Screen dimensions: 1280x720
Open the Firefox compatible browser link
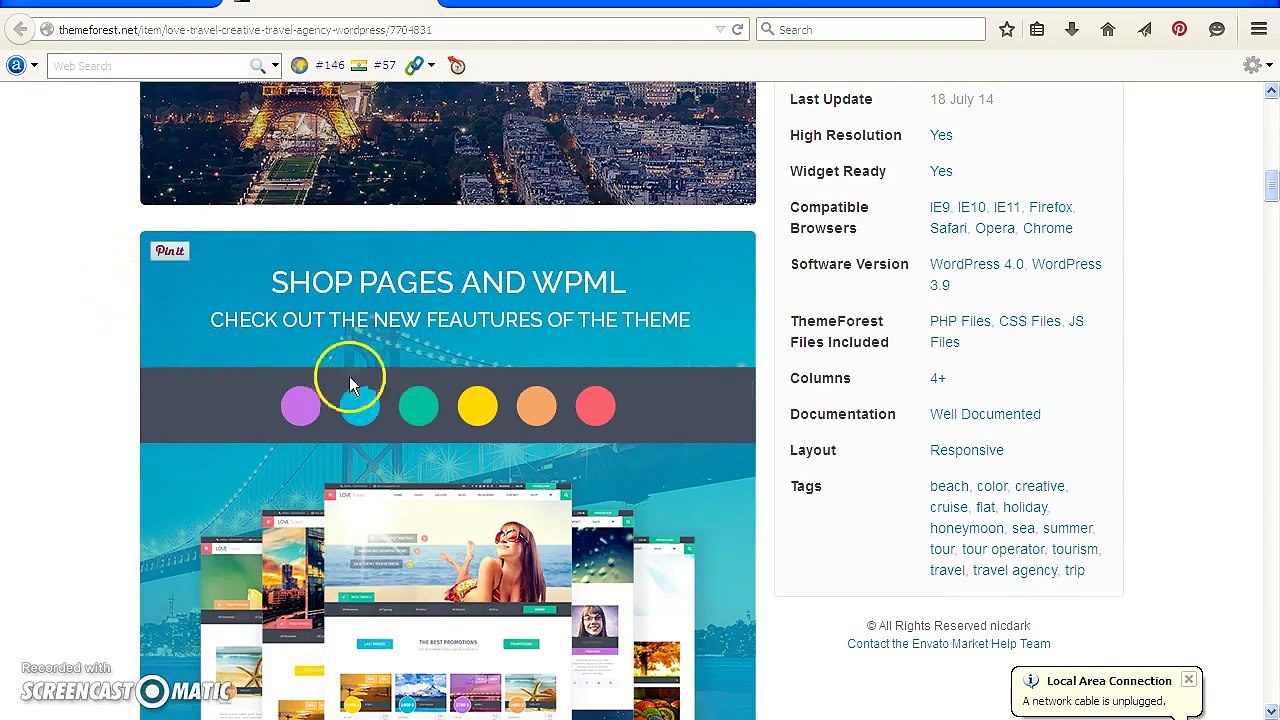[x=1050, y=207]
